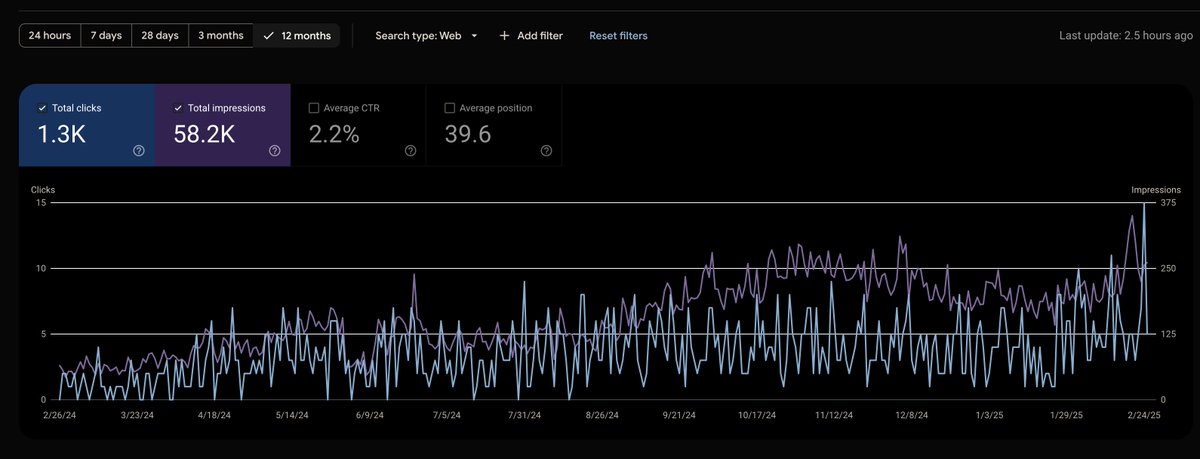
Task: Click the 2.2% average CTR value
Action: click(334, 134)
